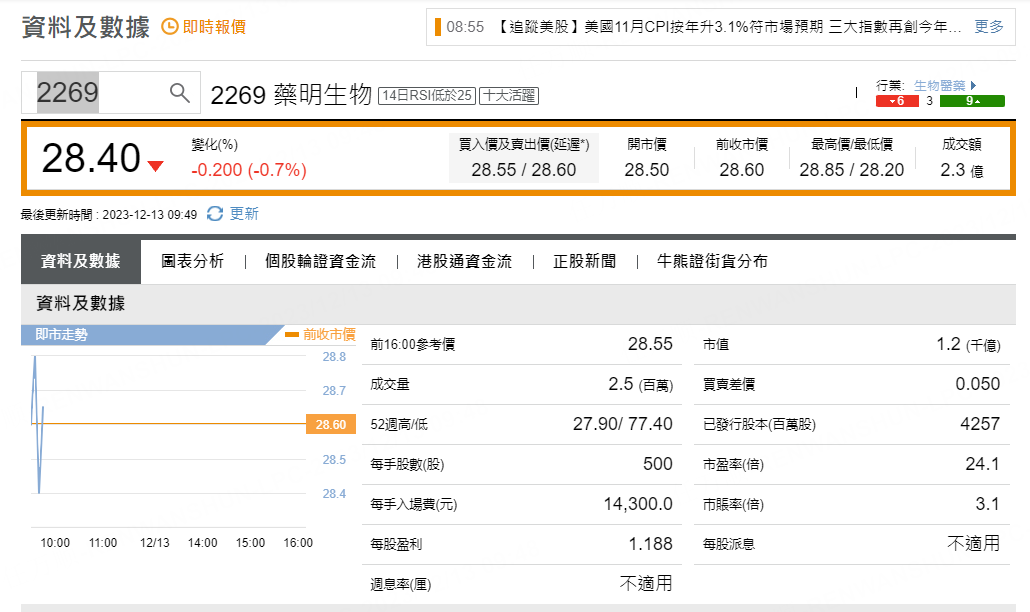1030x612 pixels.
Task: Click the orange 28.60 price marker
Action: click(x=330, y=424)
